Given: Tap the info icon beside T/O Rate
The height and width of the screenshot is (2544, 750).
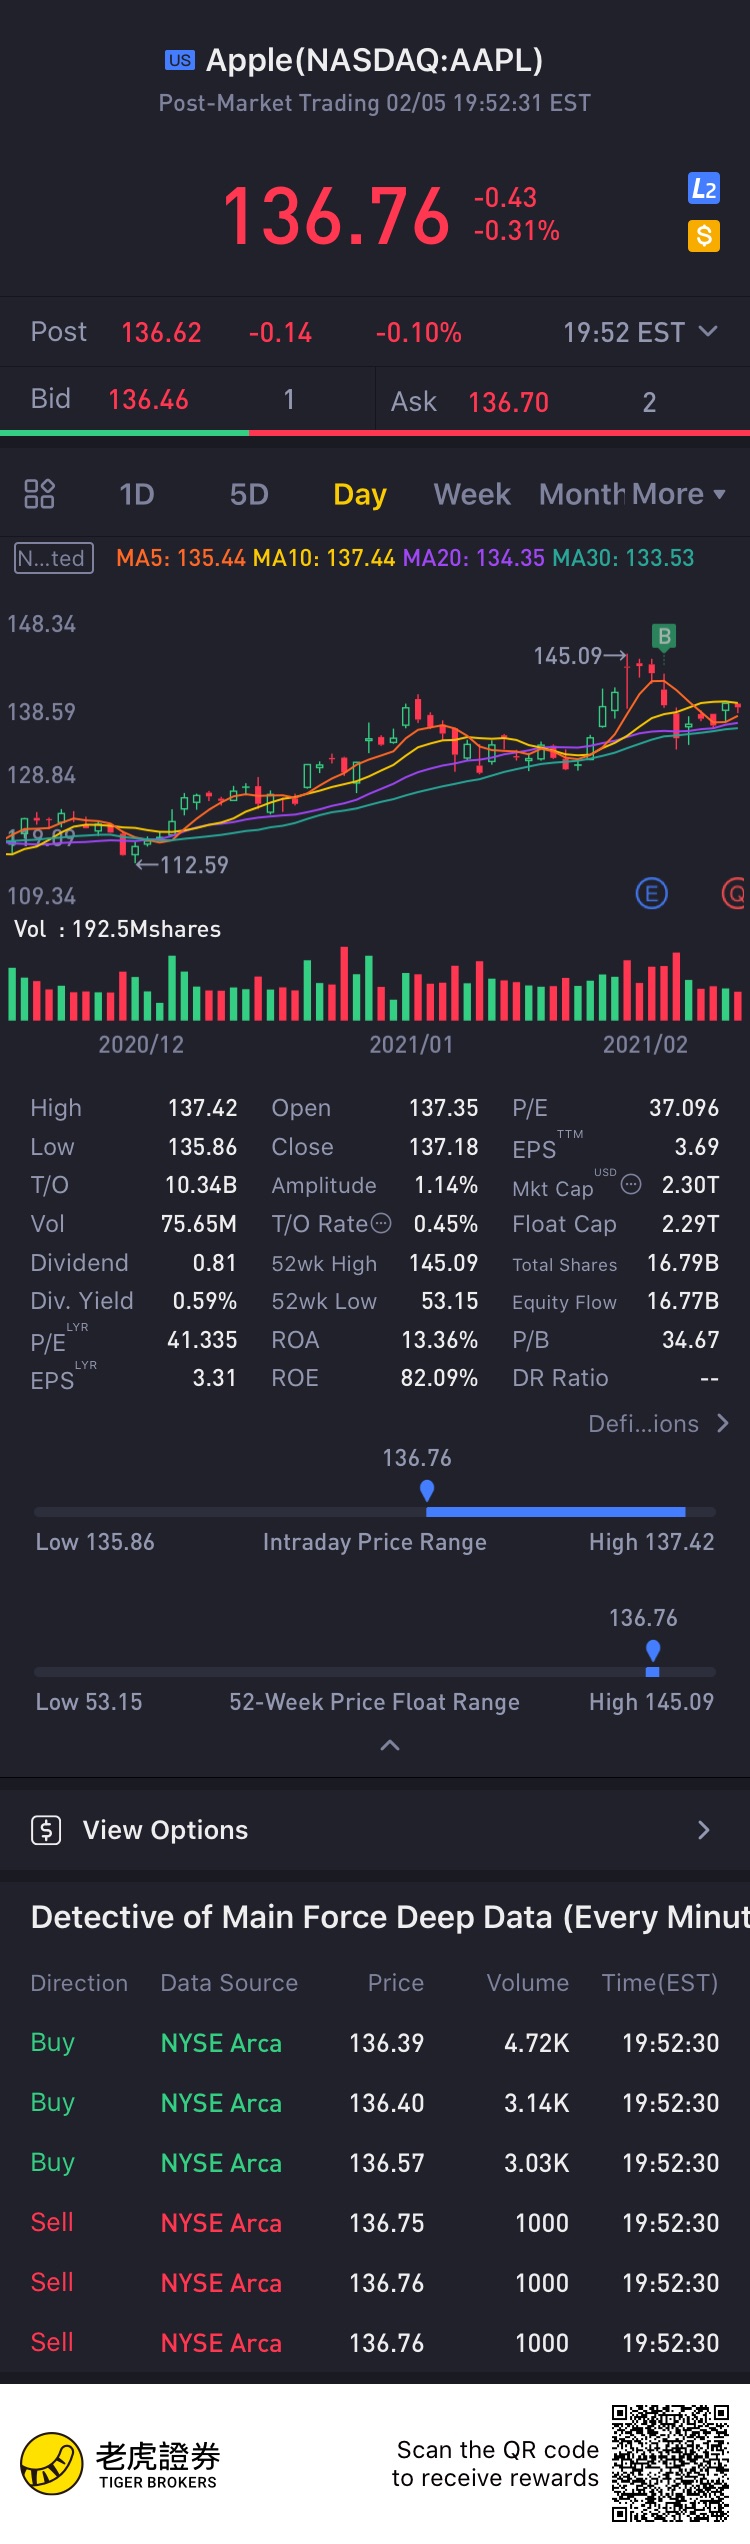Looking at the screenshot, I should pos(381,1223).
